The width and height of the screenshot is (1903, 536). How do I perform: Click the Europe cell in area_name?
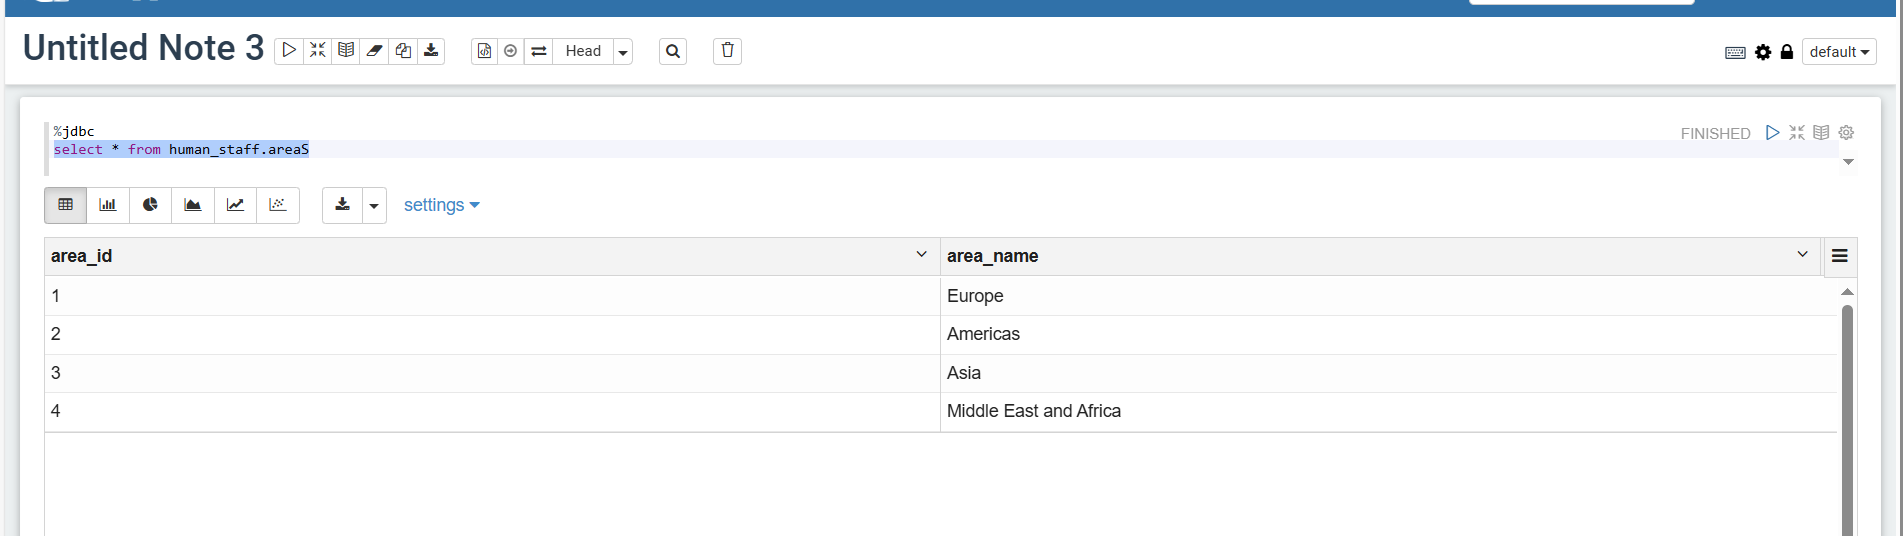pos(975,296)
